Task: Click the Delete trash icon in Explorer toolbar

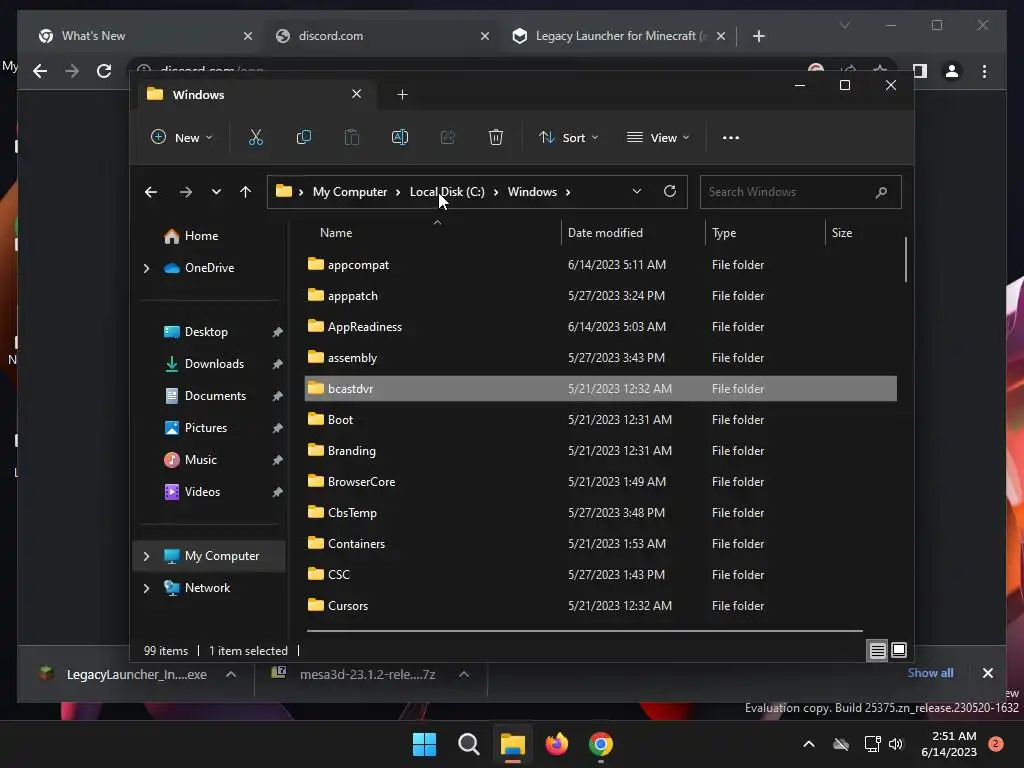Action: [x=496, y=137]
